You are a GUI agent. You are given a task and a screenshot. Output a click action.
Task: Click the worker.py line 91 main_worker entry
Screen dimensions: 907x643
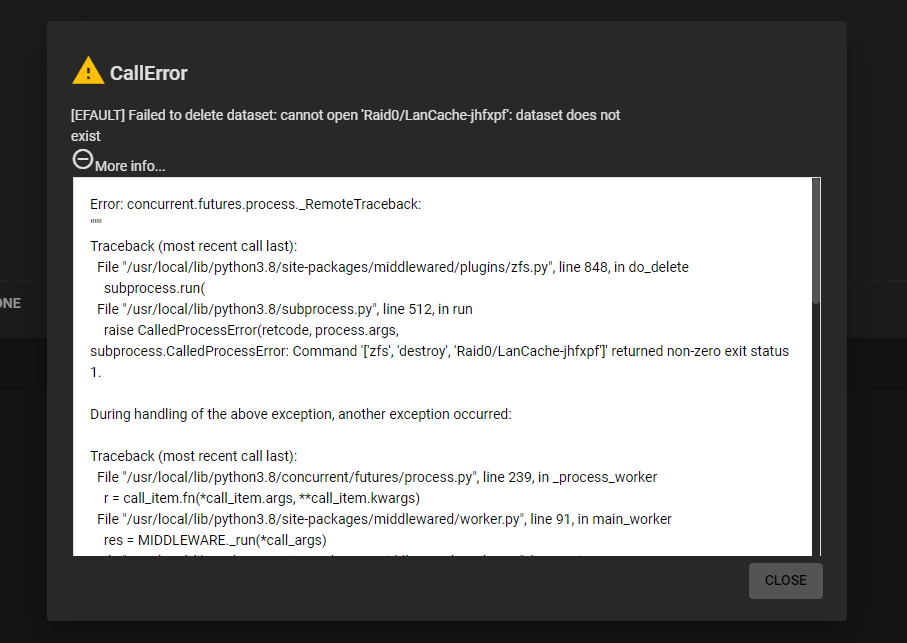click(x=384, y=519)
